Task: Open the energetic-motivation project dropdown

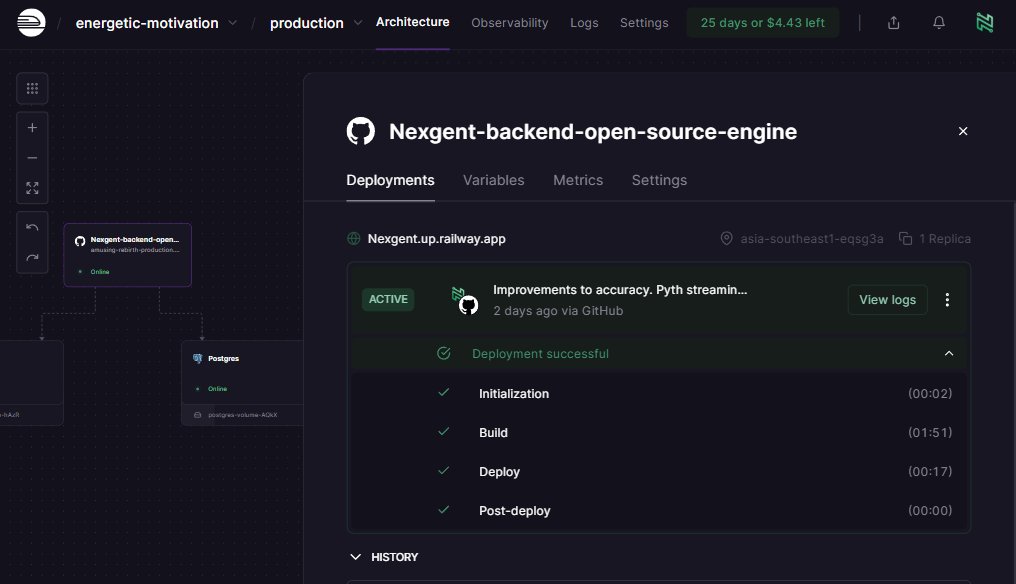Action: [x=156, y=23]
